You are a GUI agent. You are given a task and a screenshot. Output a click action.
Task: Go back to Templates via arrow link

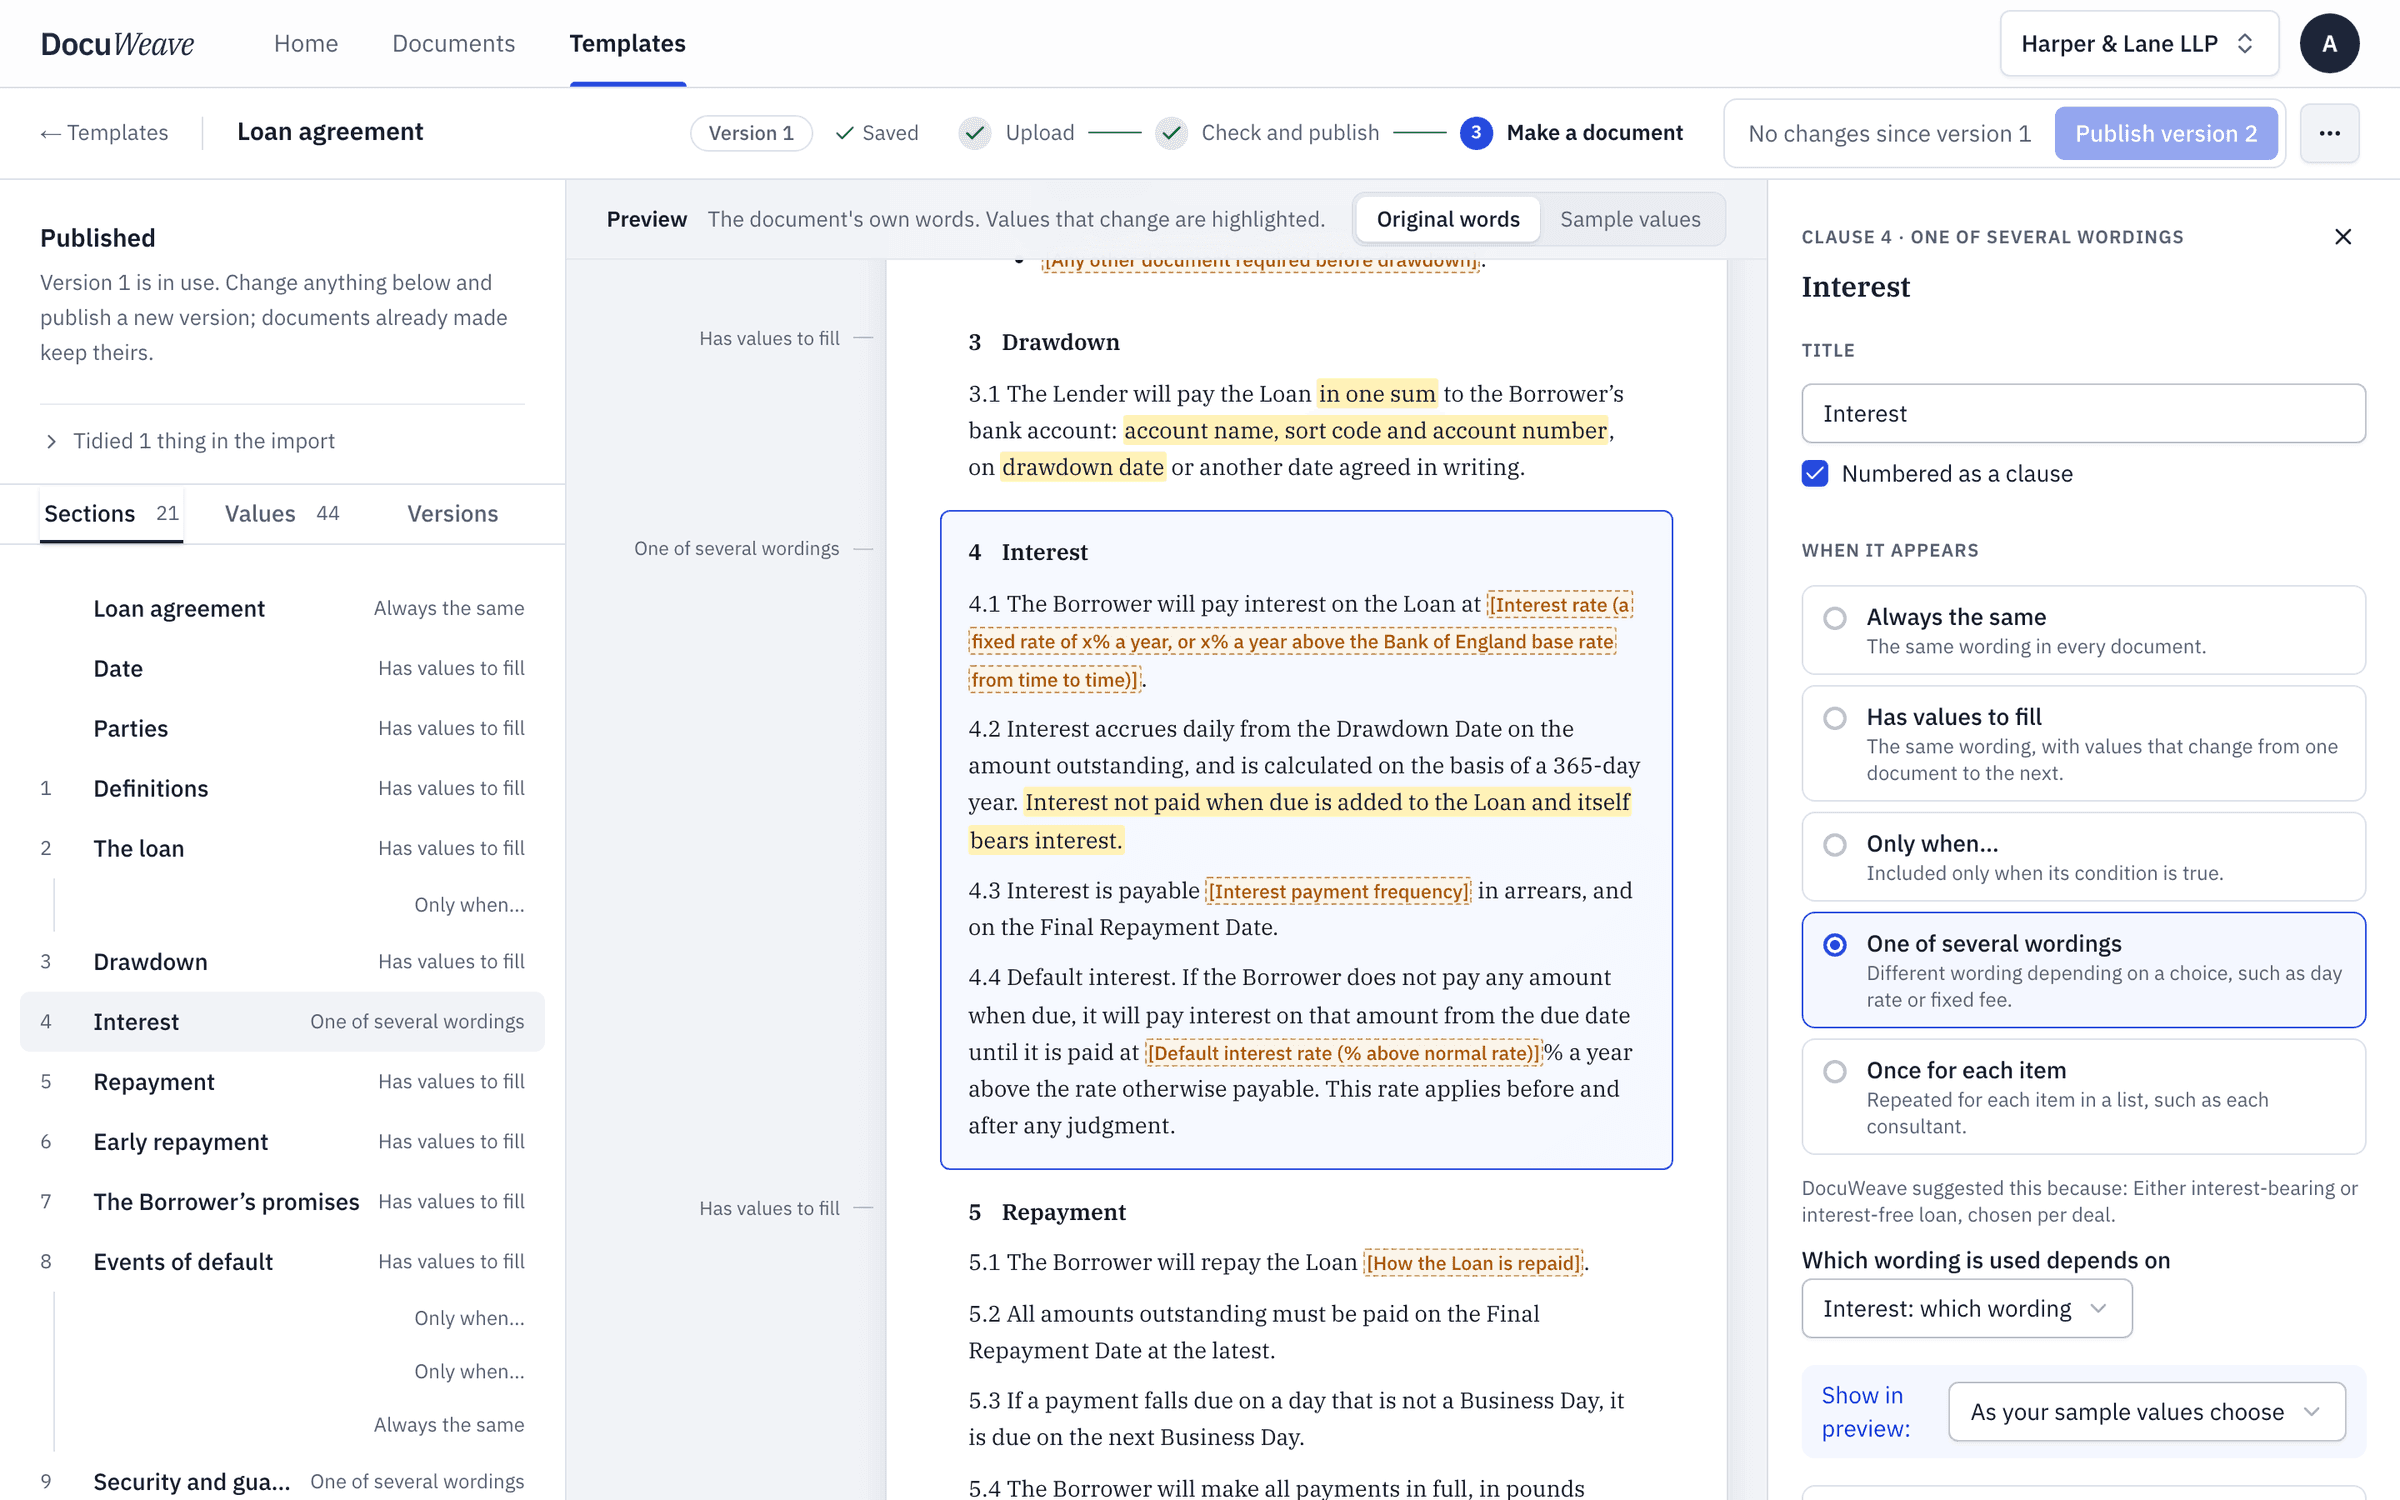104,132
